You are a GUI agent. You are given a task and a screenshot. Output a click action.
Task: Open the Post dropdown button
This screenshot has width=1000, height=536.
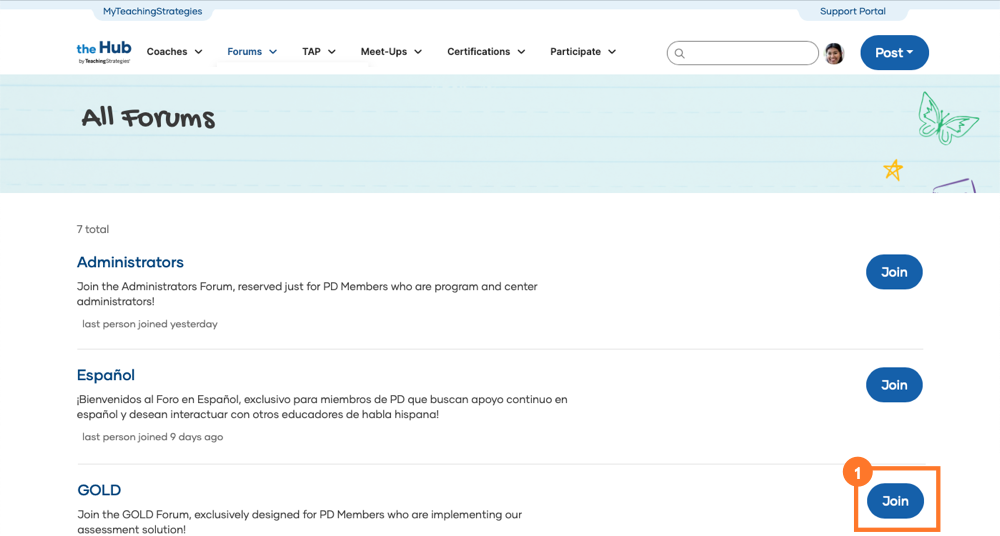(x=894, y=53)
